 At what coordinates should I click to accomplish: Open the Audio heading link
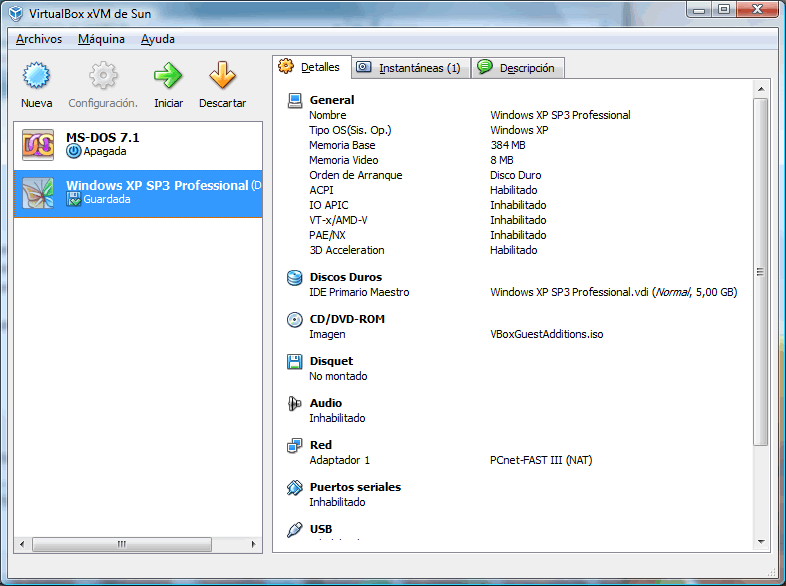pos(326,403)
